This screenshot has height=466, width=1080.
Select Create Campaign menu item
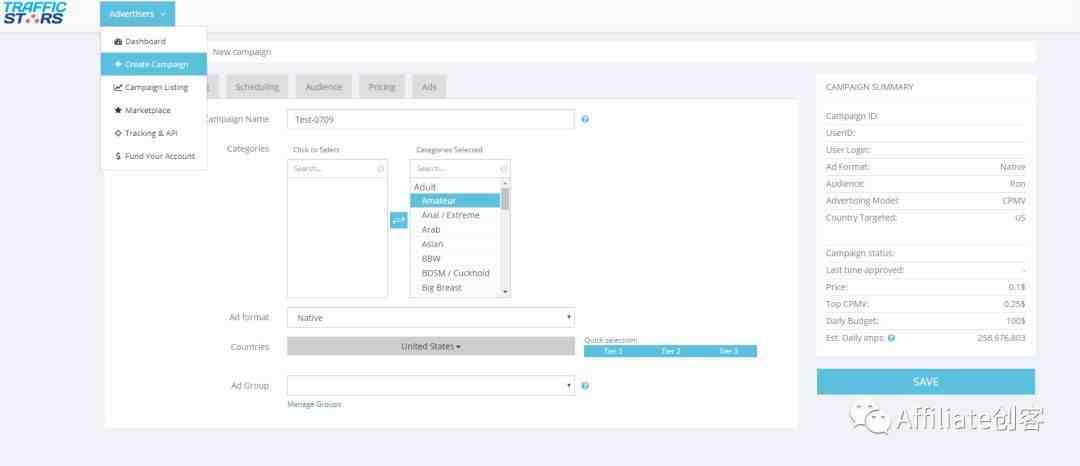pos(154,64)
